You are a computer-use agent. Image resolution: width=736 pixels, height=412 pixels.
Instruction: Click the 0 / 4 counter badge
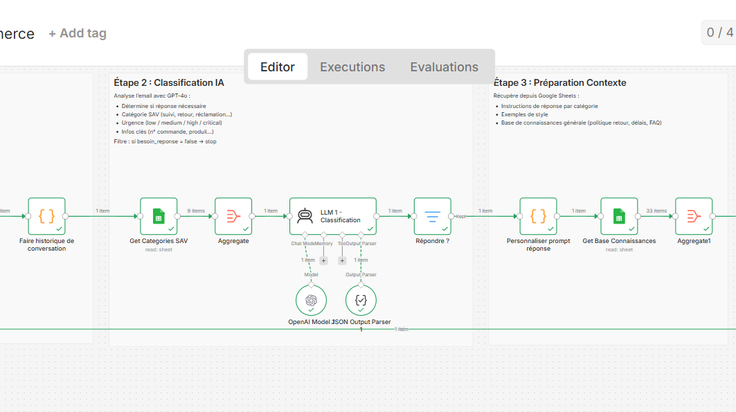719,32
